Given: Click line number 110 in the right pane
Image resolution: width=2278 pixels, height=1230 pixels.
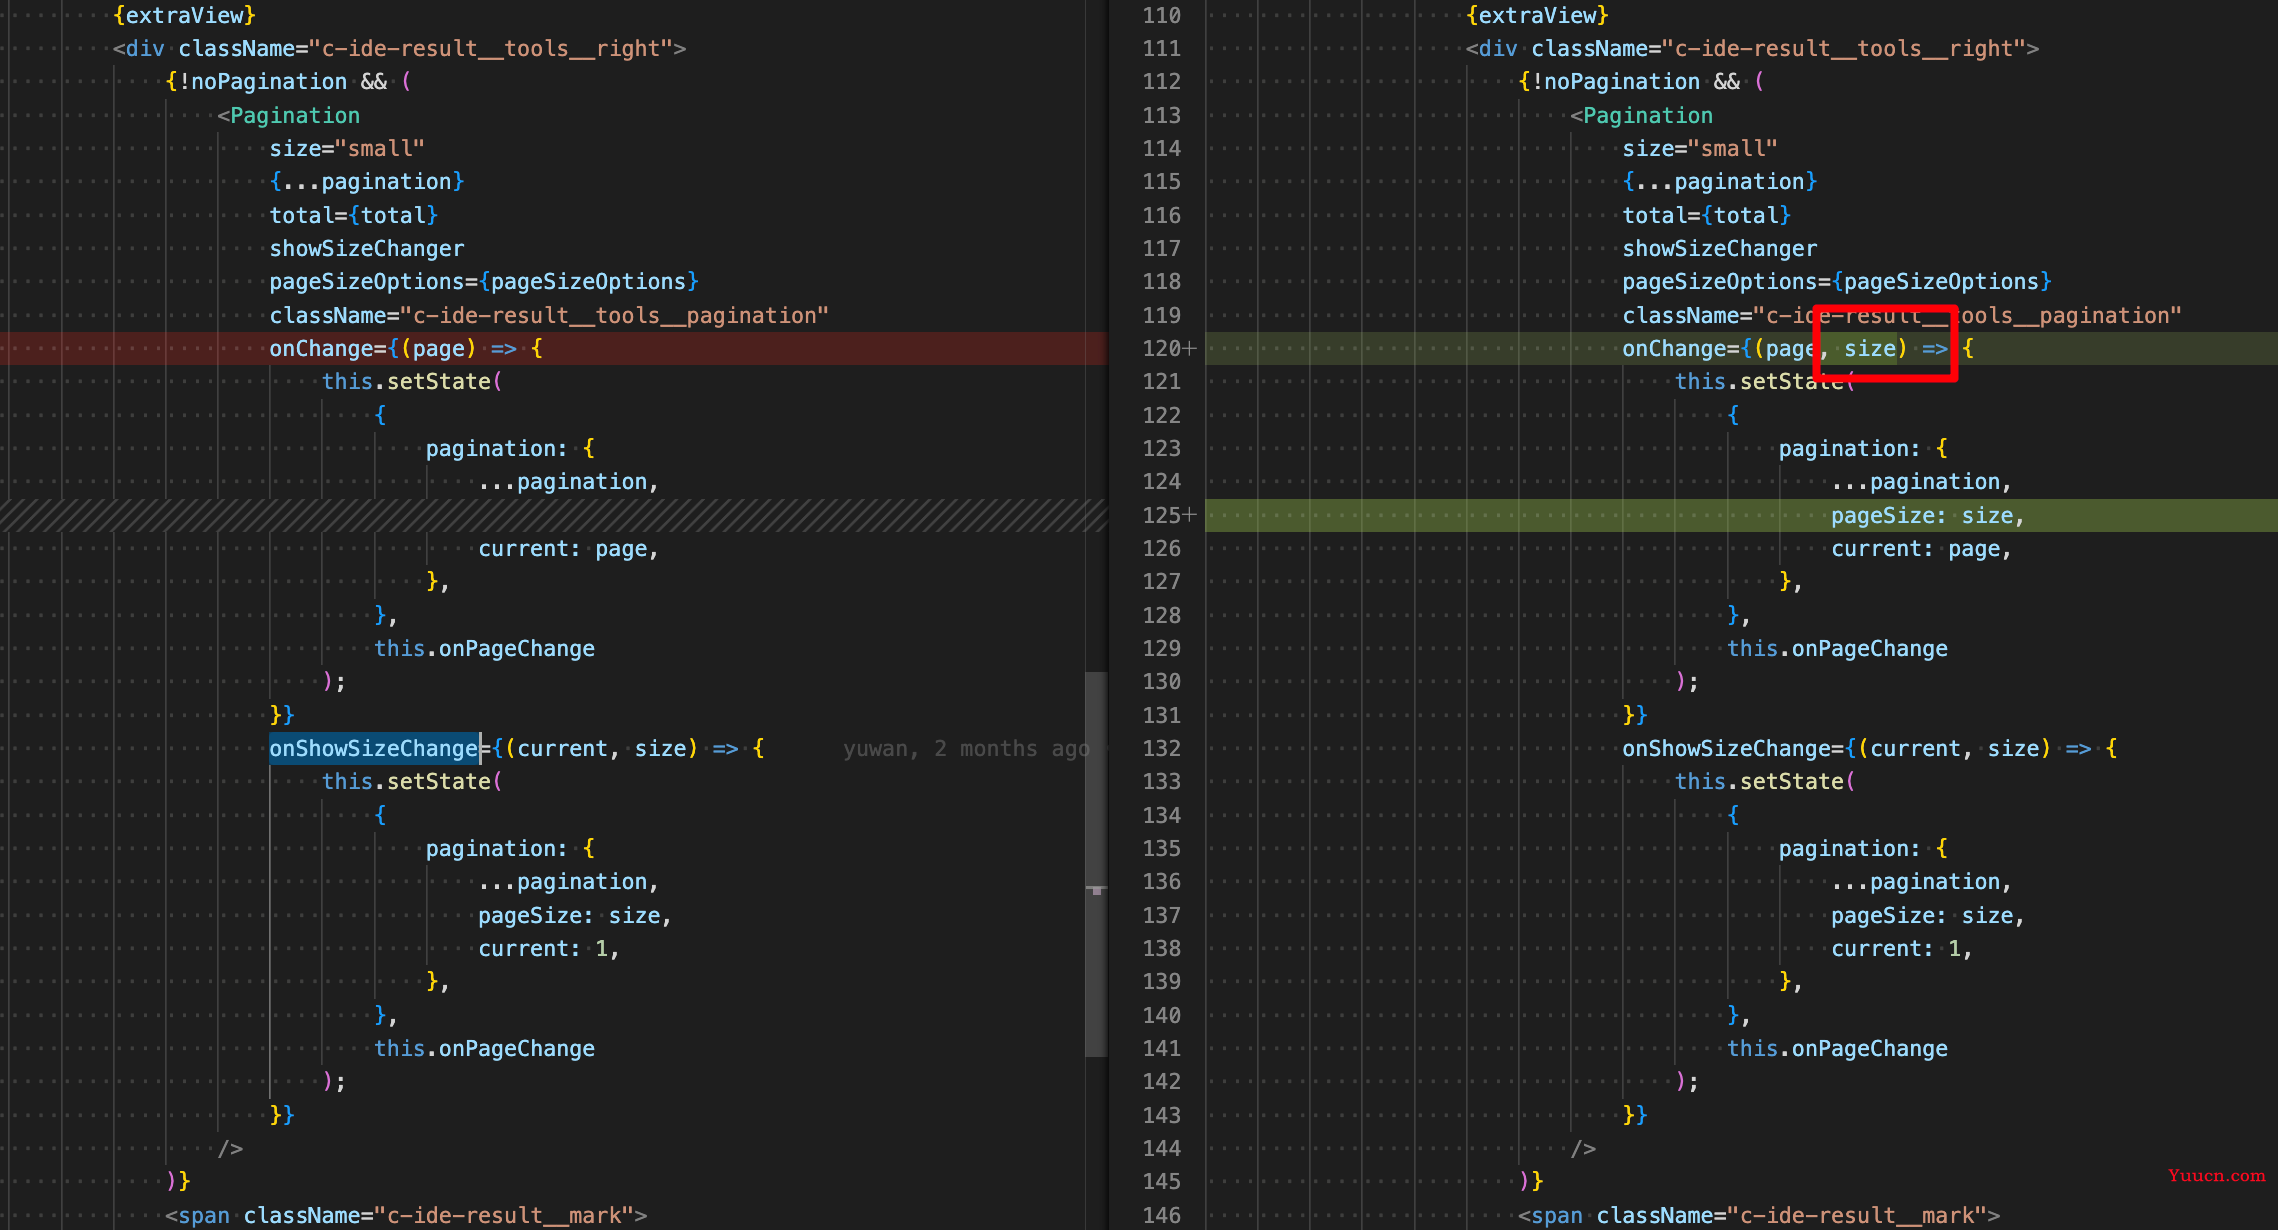Looking at the screenshot, I should 1162,15.
